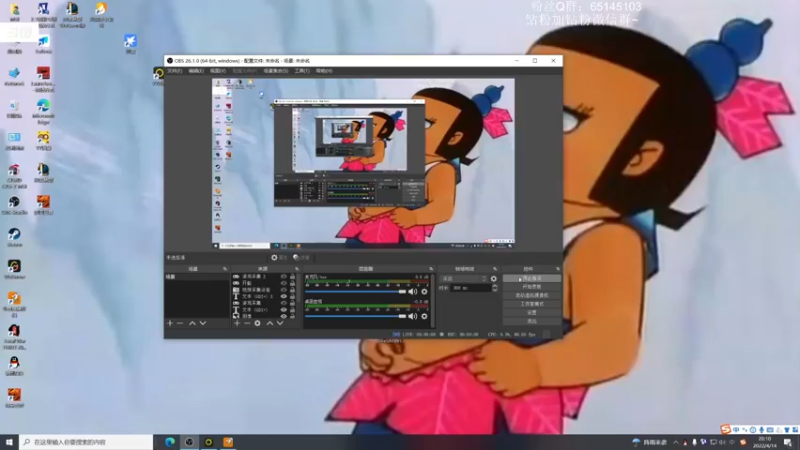Move the scene down with the down arrow
800x450 pixels.
tap(203, 323)
